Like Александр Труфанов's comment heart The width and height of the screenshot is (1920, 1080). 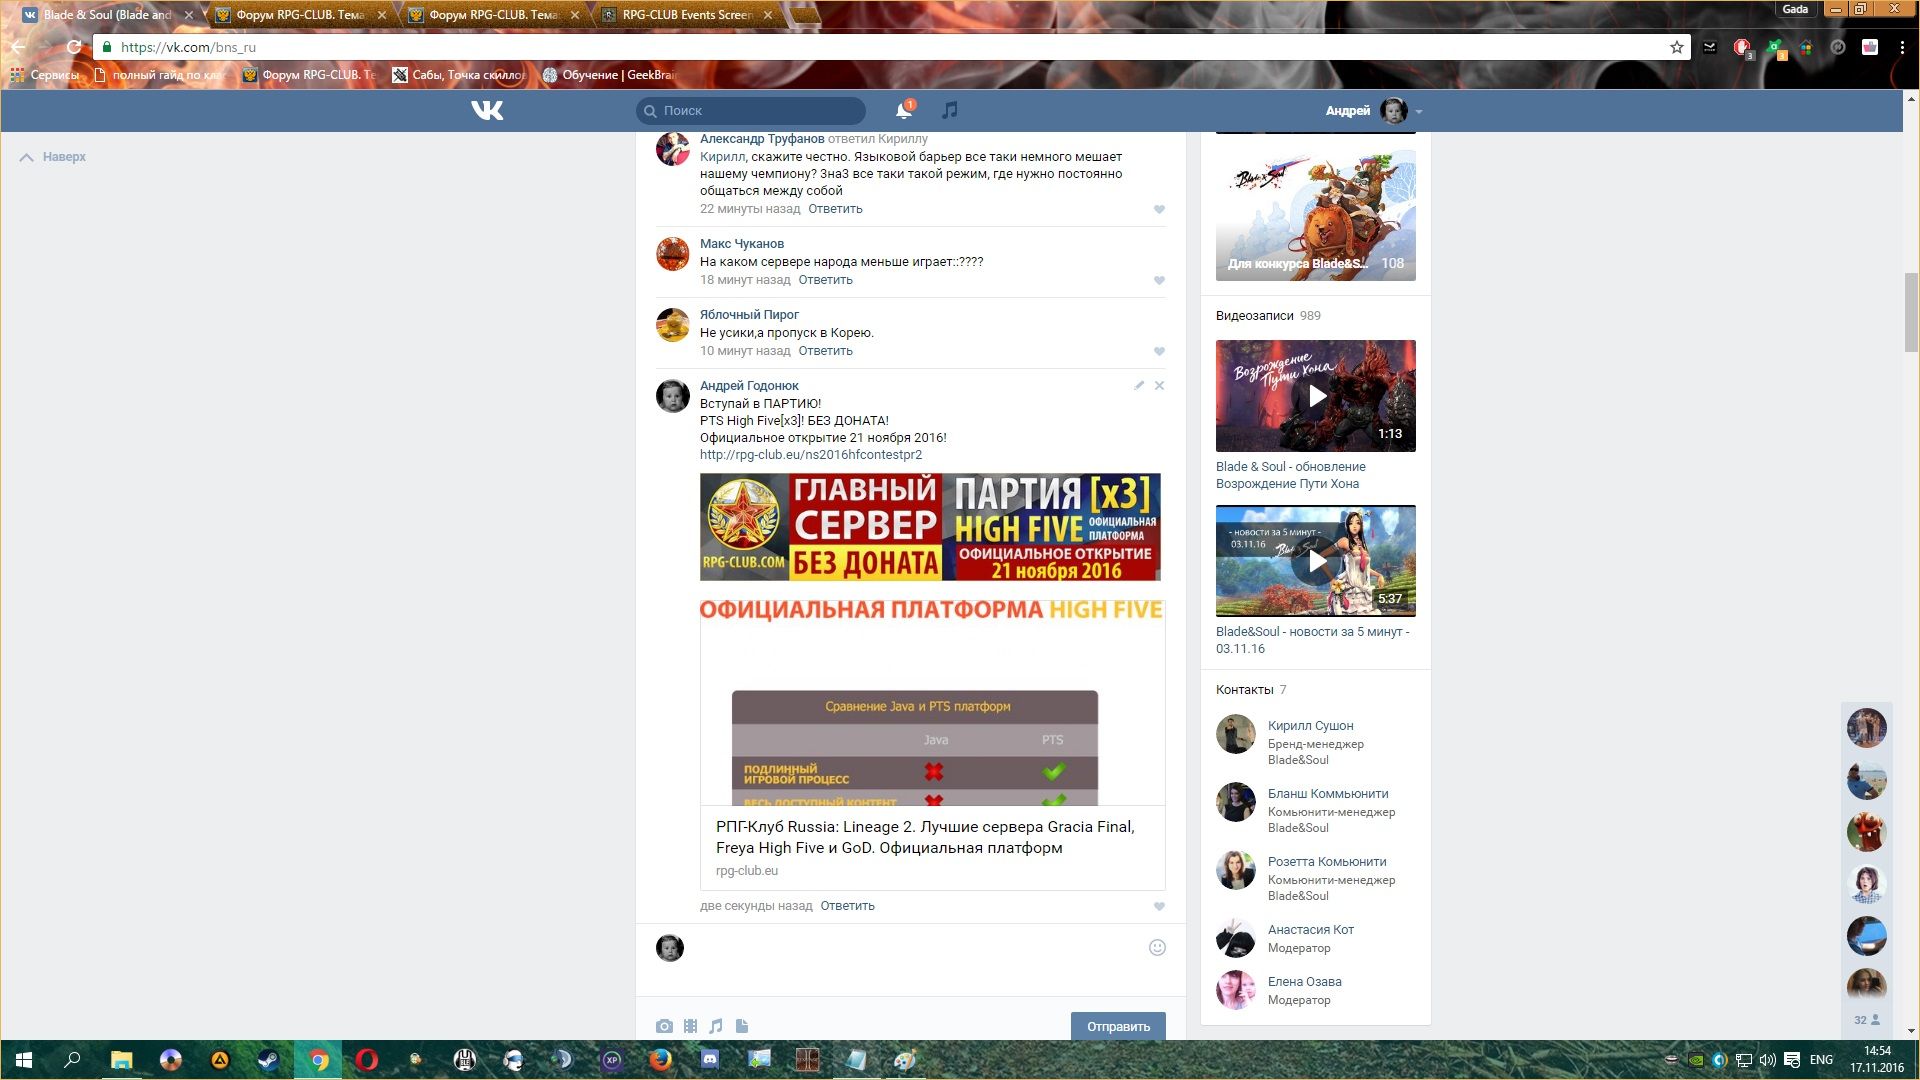pyautogui.click(x=1159, y=209)
